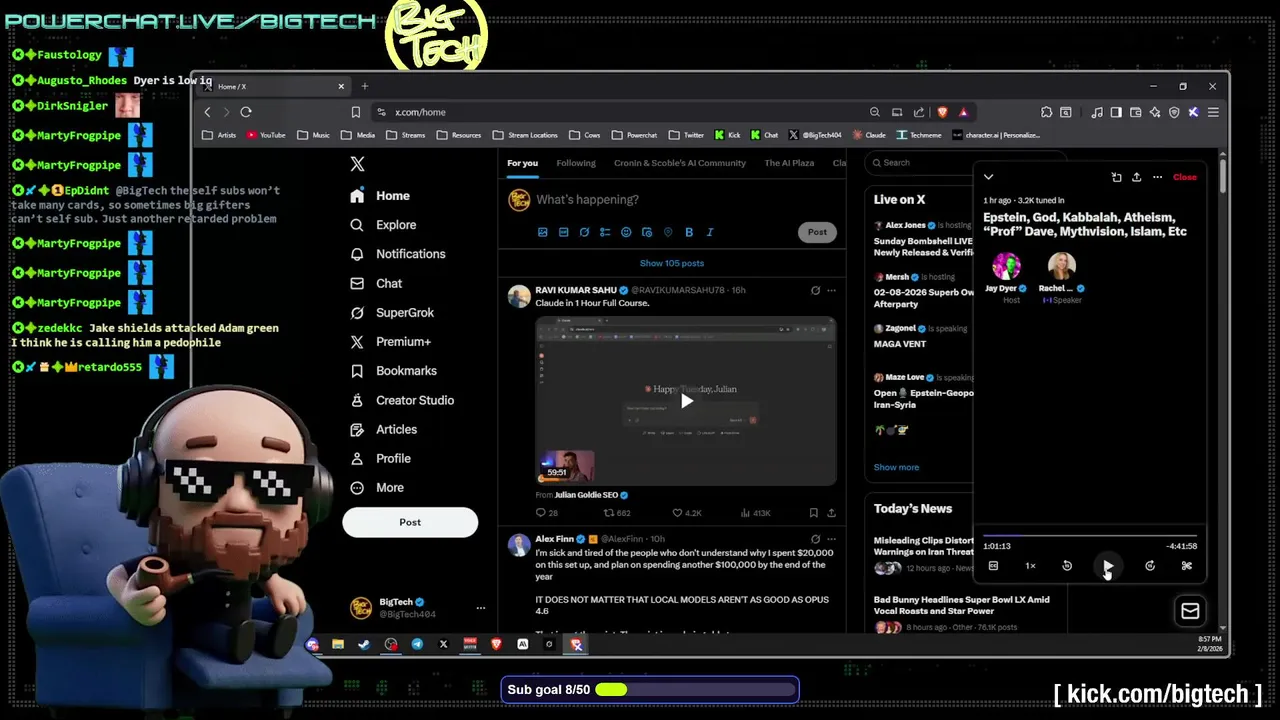Open Chat from the sidebar
Screen dimensions: 1280x720
376,284
